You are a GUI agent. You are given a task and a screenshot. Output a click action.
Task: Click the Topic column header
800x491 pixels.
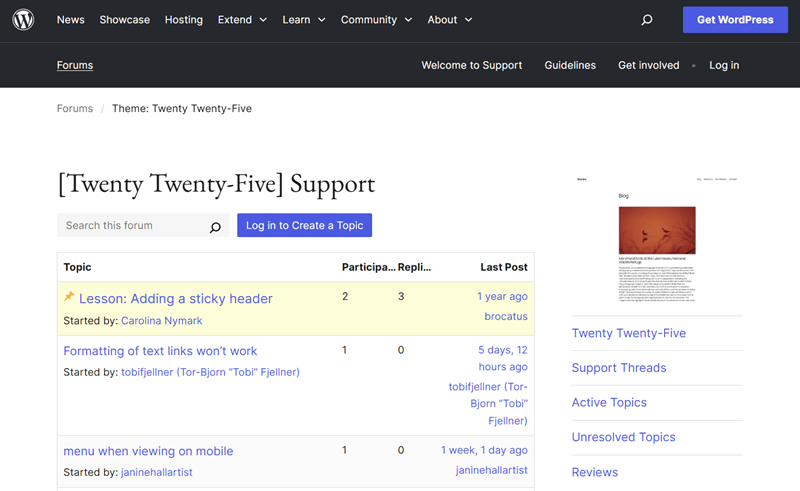(78, 267)
